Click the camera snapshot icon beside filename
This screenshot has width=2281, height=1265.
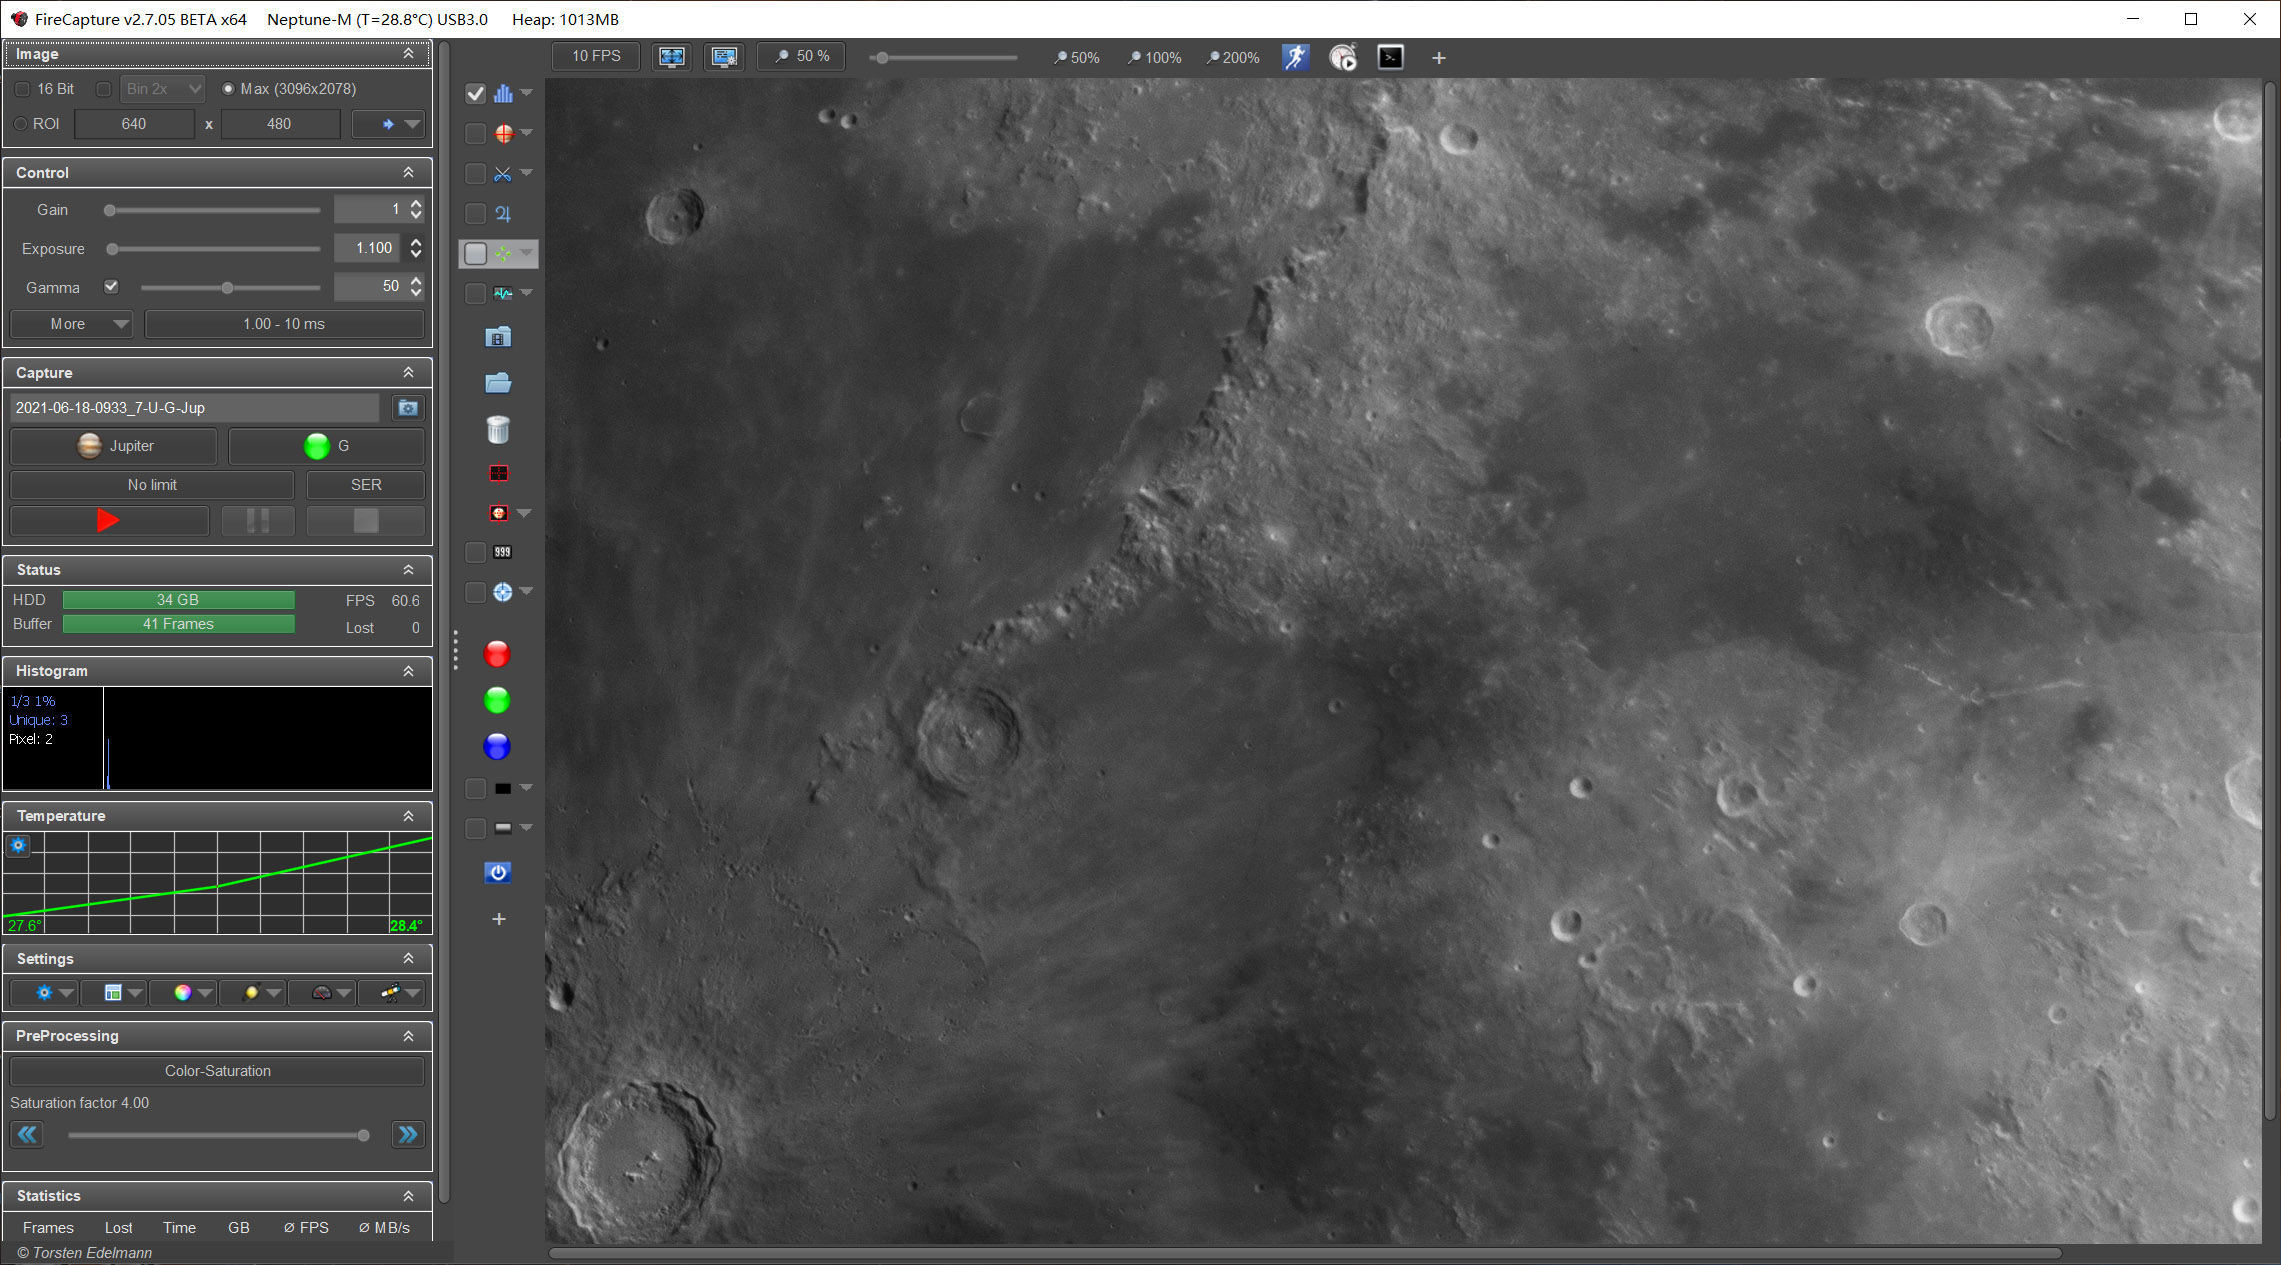click(408, 407)
